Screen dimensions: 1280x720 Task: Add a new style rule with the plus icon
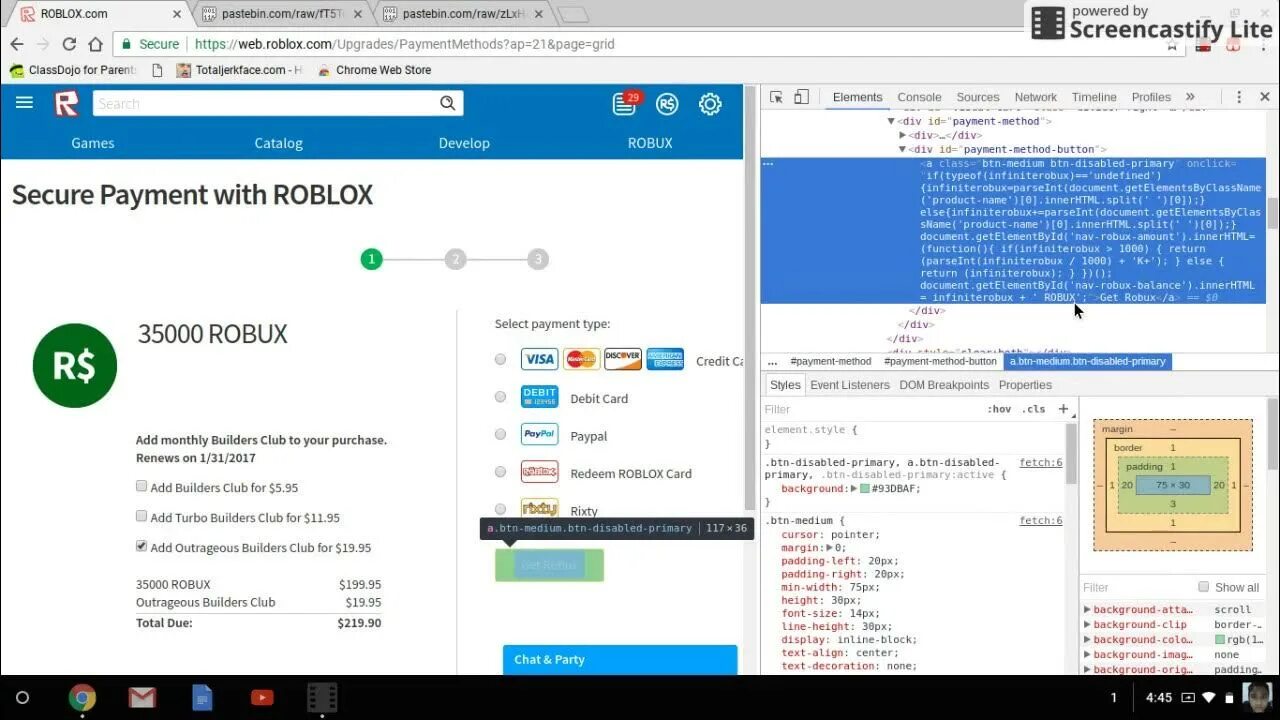(x=1063, y=409)
